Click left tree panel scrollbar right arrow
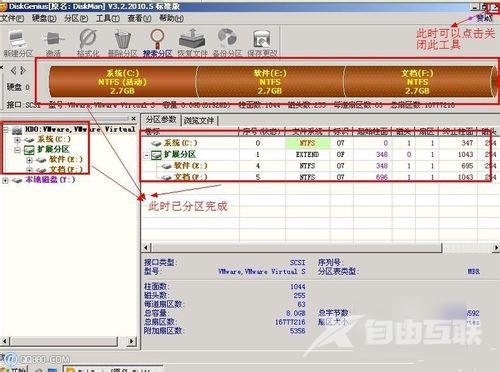This screenshot has height=372, width=500. (132, 341)
